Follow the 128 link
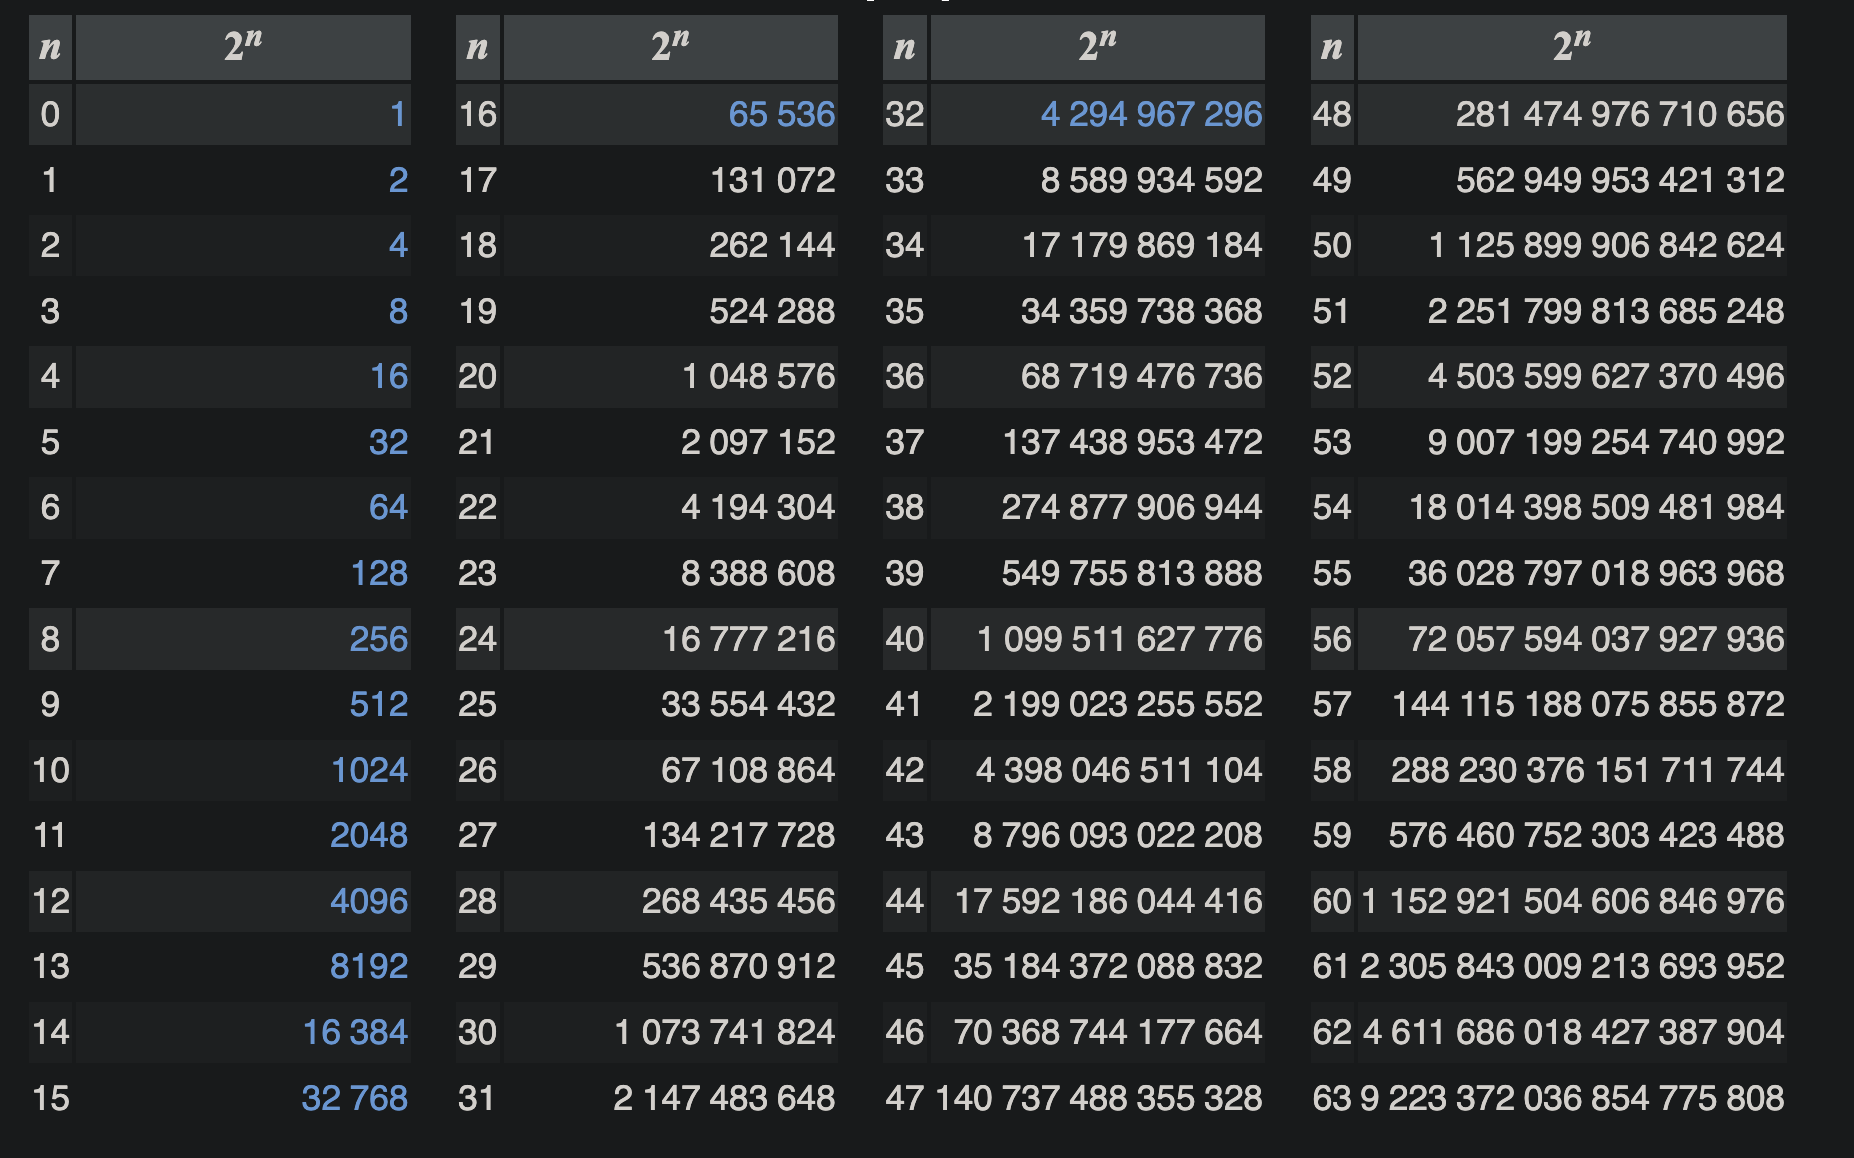The height and width of the screenshot is (1158, 1854). coord(380,573)
